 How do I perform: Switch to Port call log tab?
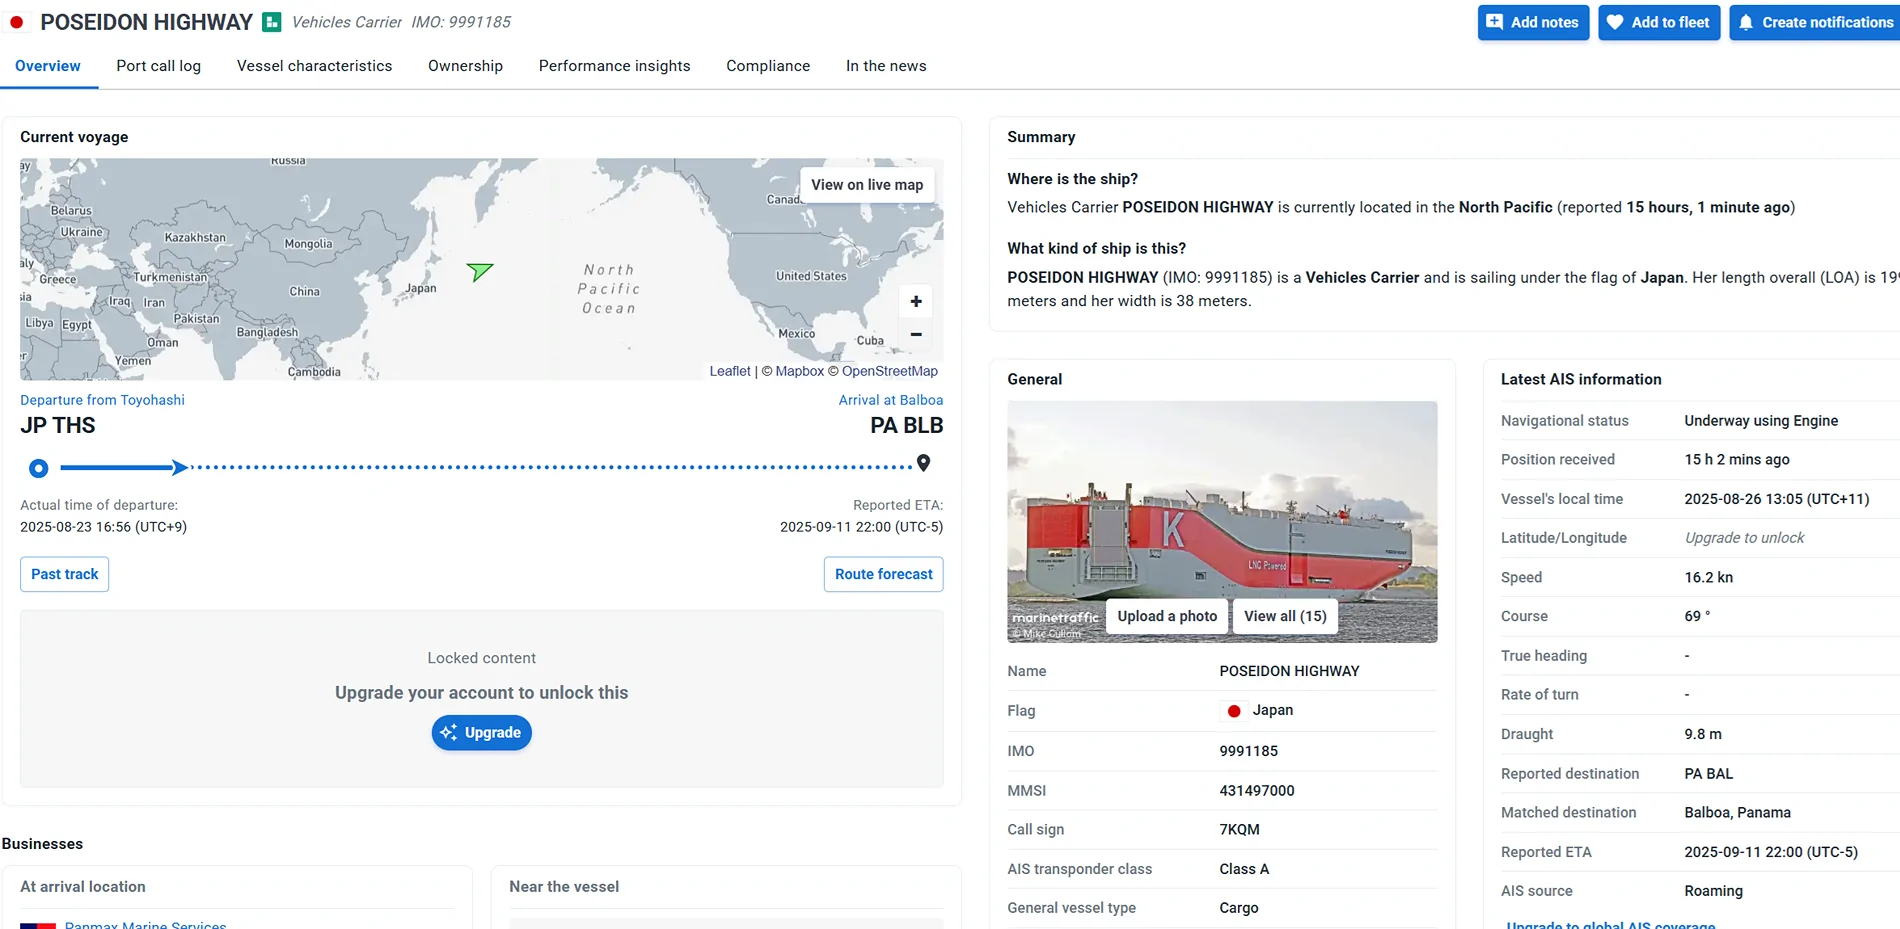tap(158, 66)
